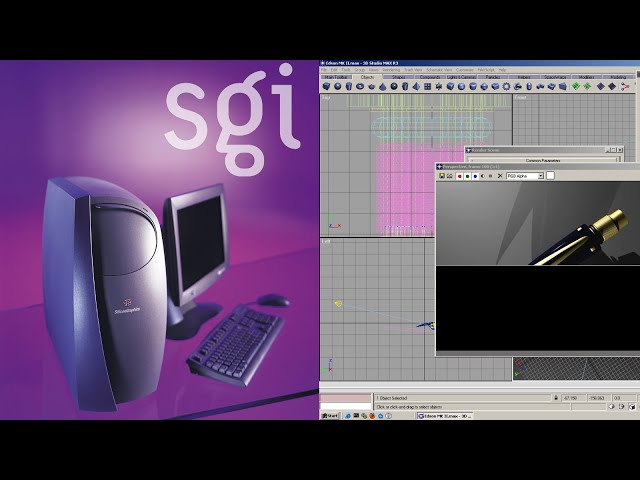Select the Cylinder primitive icon
The image size is (640, 480).
[349, 86]
